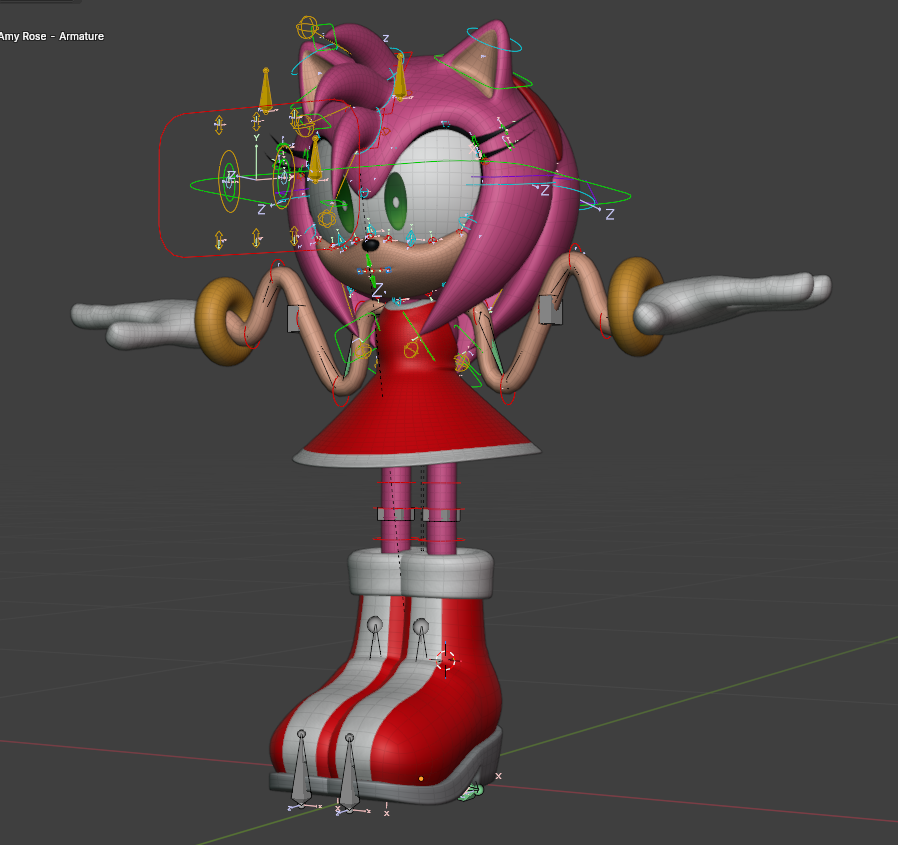Select the cyan ring control on the right ear

coord(494,40)
